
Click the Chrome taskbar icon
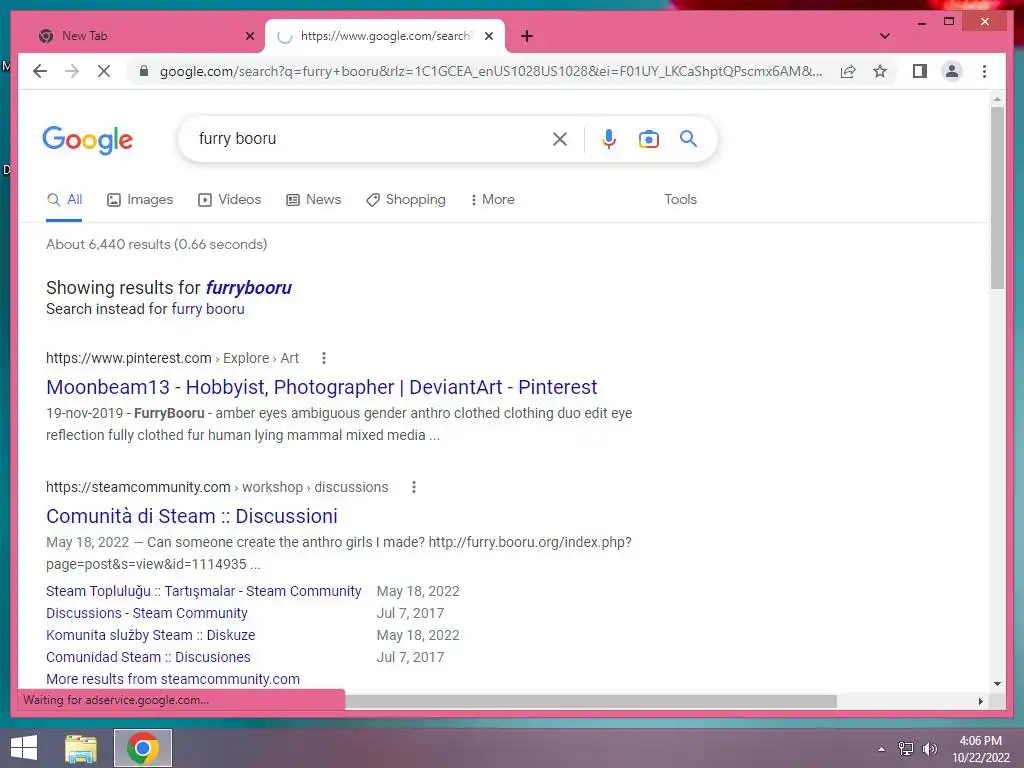point(143,748)
